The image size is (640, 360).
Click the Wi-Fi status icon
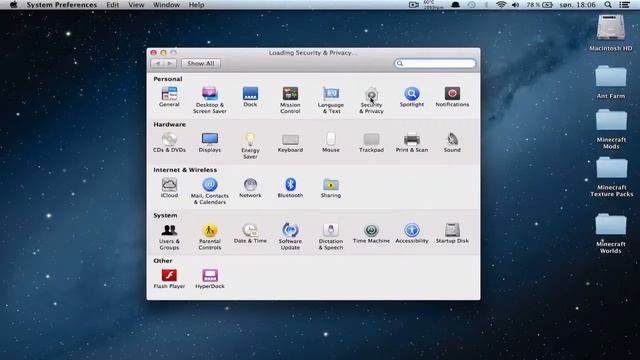[501, 5]
